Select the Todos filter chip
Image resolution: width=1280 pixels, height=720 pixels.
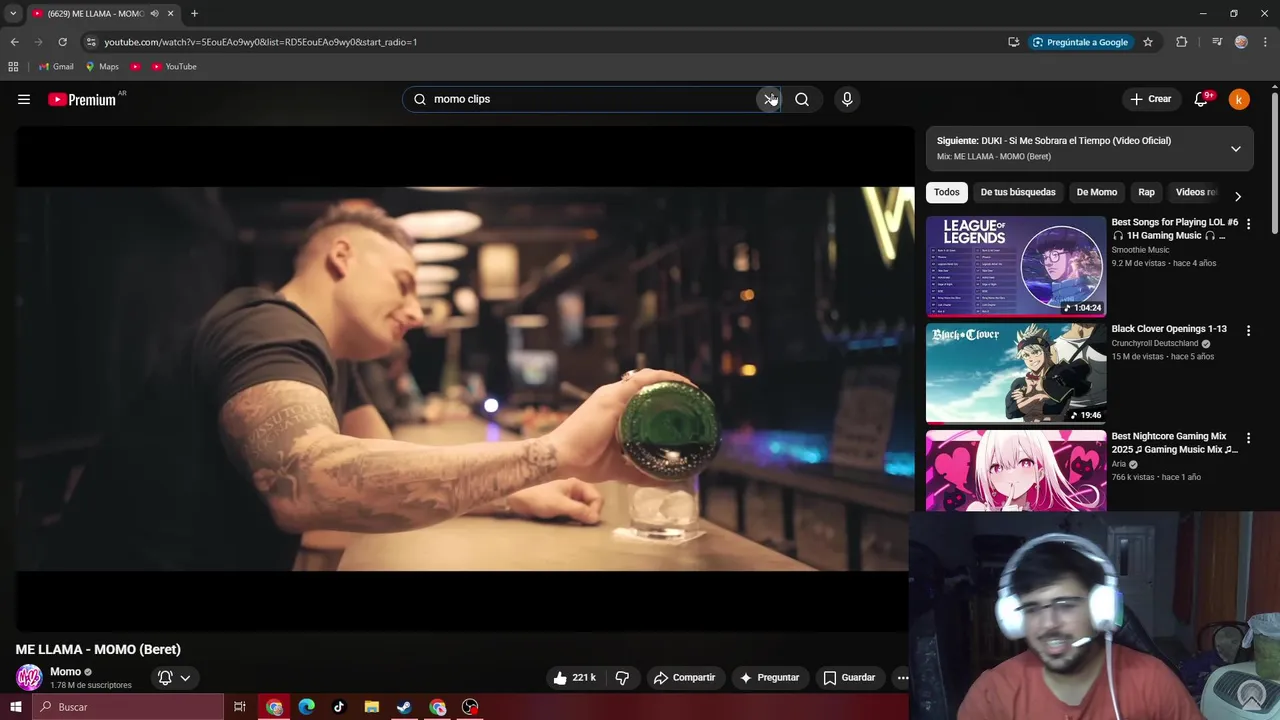[x=946, y=192]
